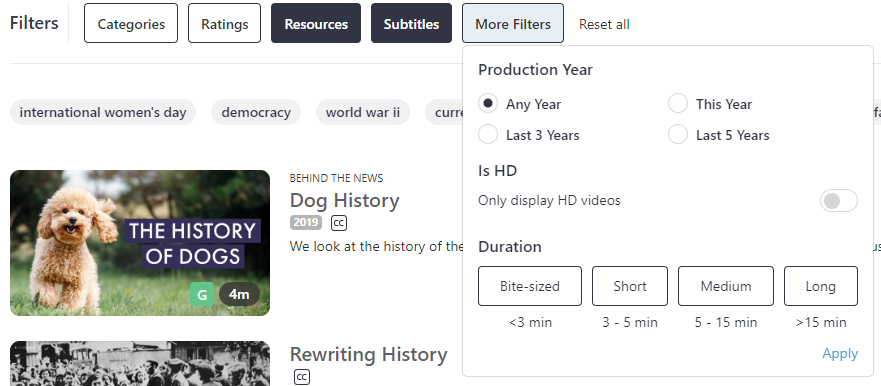Collapse the More Filters panel
This screenshot has height=386, width=881.
pyautogui.click(x=513, y=23)
